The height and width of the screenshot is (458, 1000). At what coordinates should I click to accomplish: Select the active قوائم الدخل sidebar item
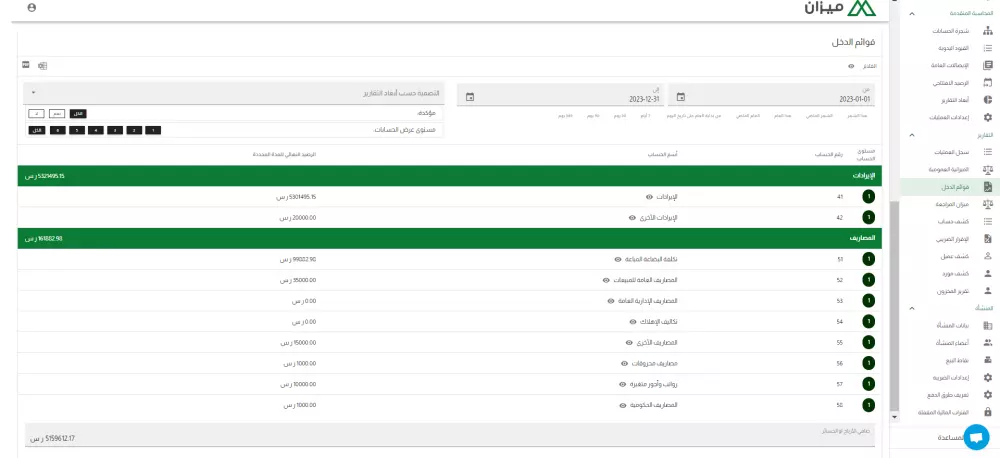click(x=950, y=187)
